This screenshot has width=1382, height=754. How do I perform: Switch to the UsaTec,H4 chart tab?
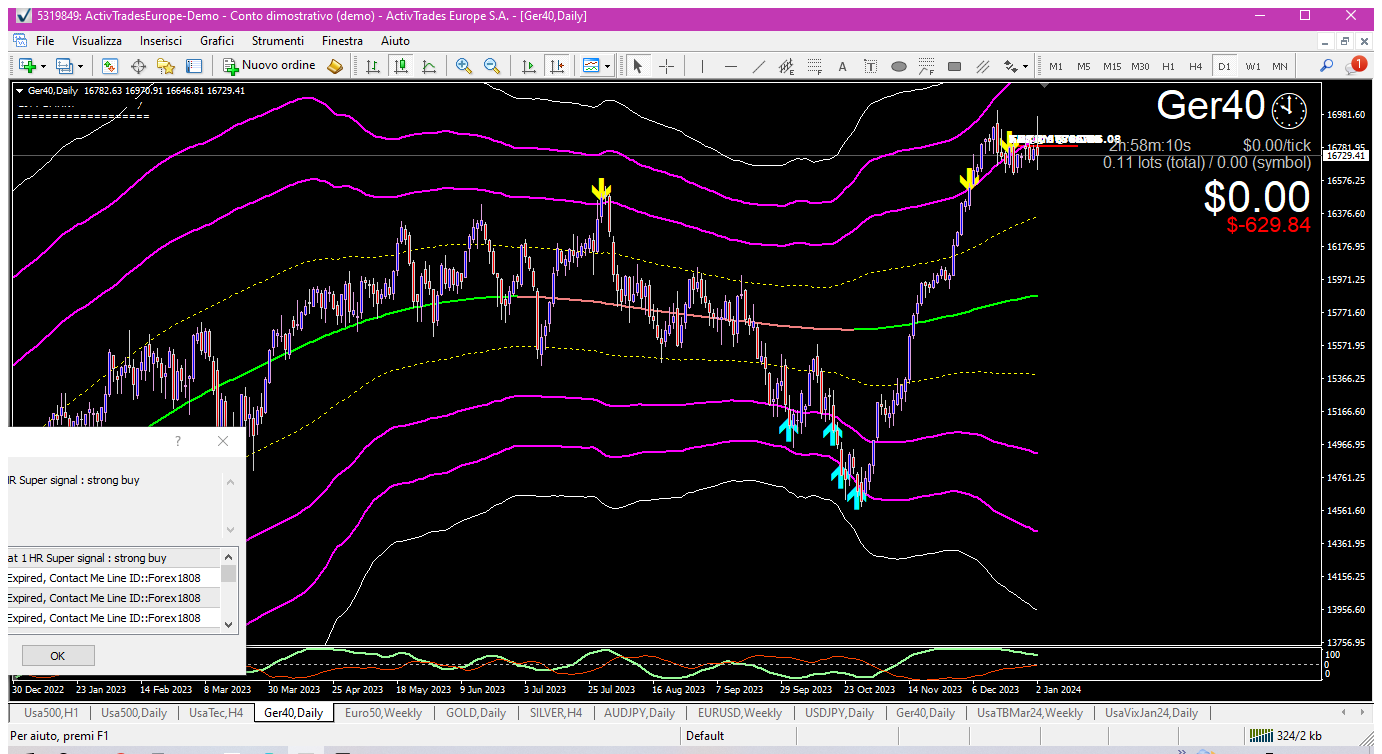pyautogui.click(x=216, y=713)
